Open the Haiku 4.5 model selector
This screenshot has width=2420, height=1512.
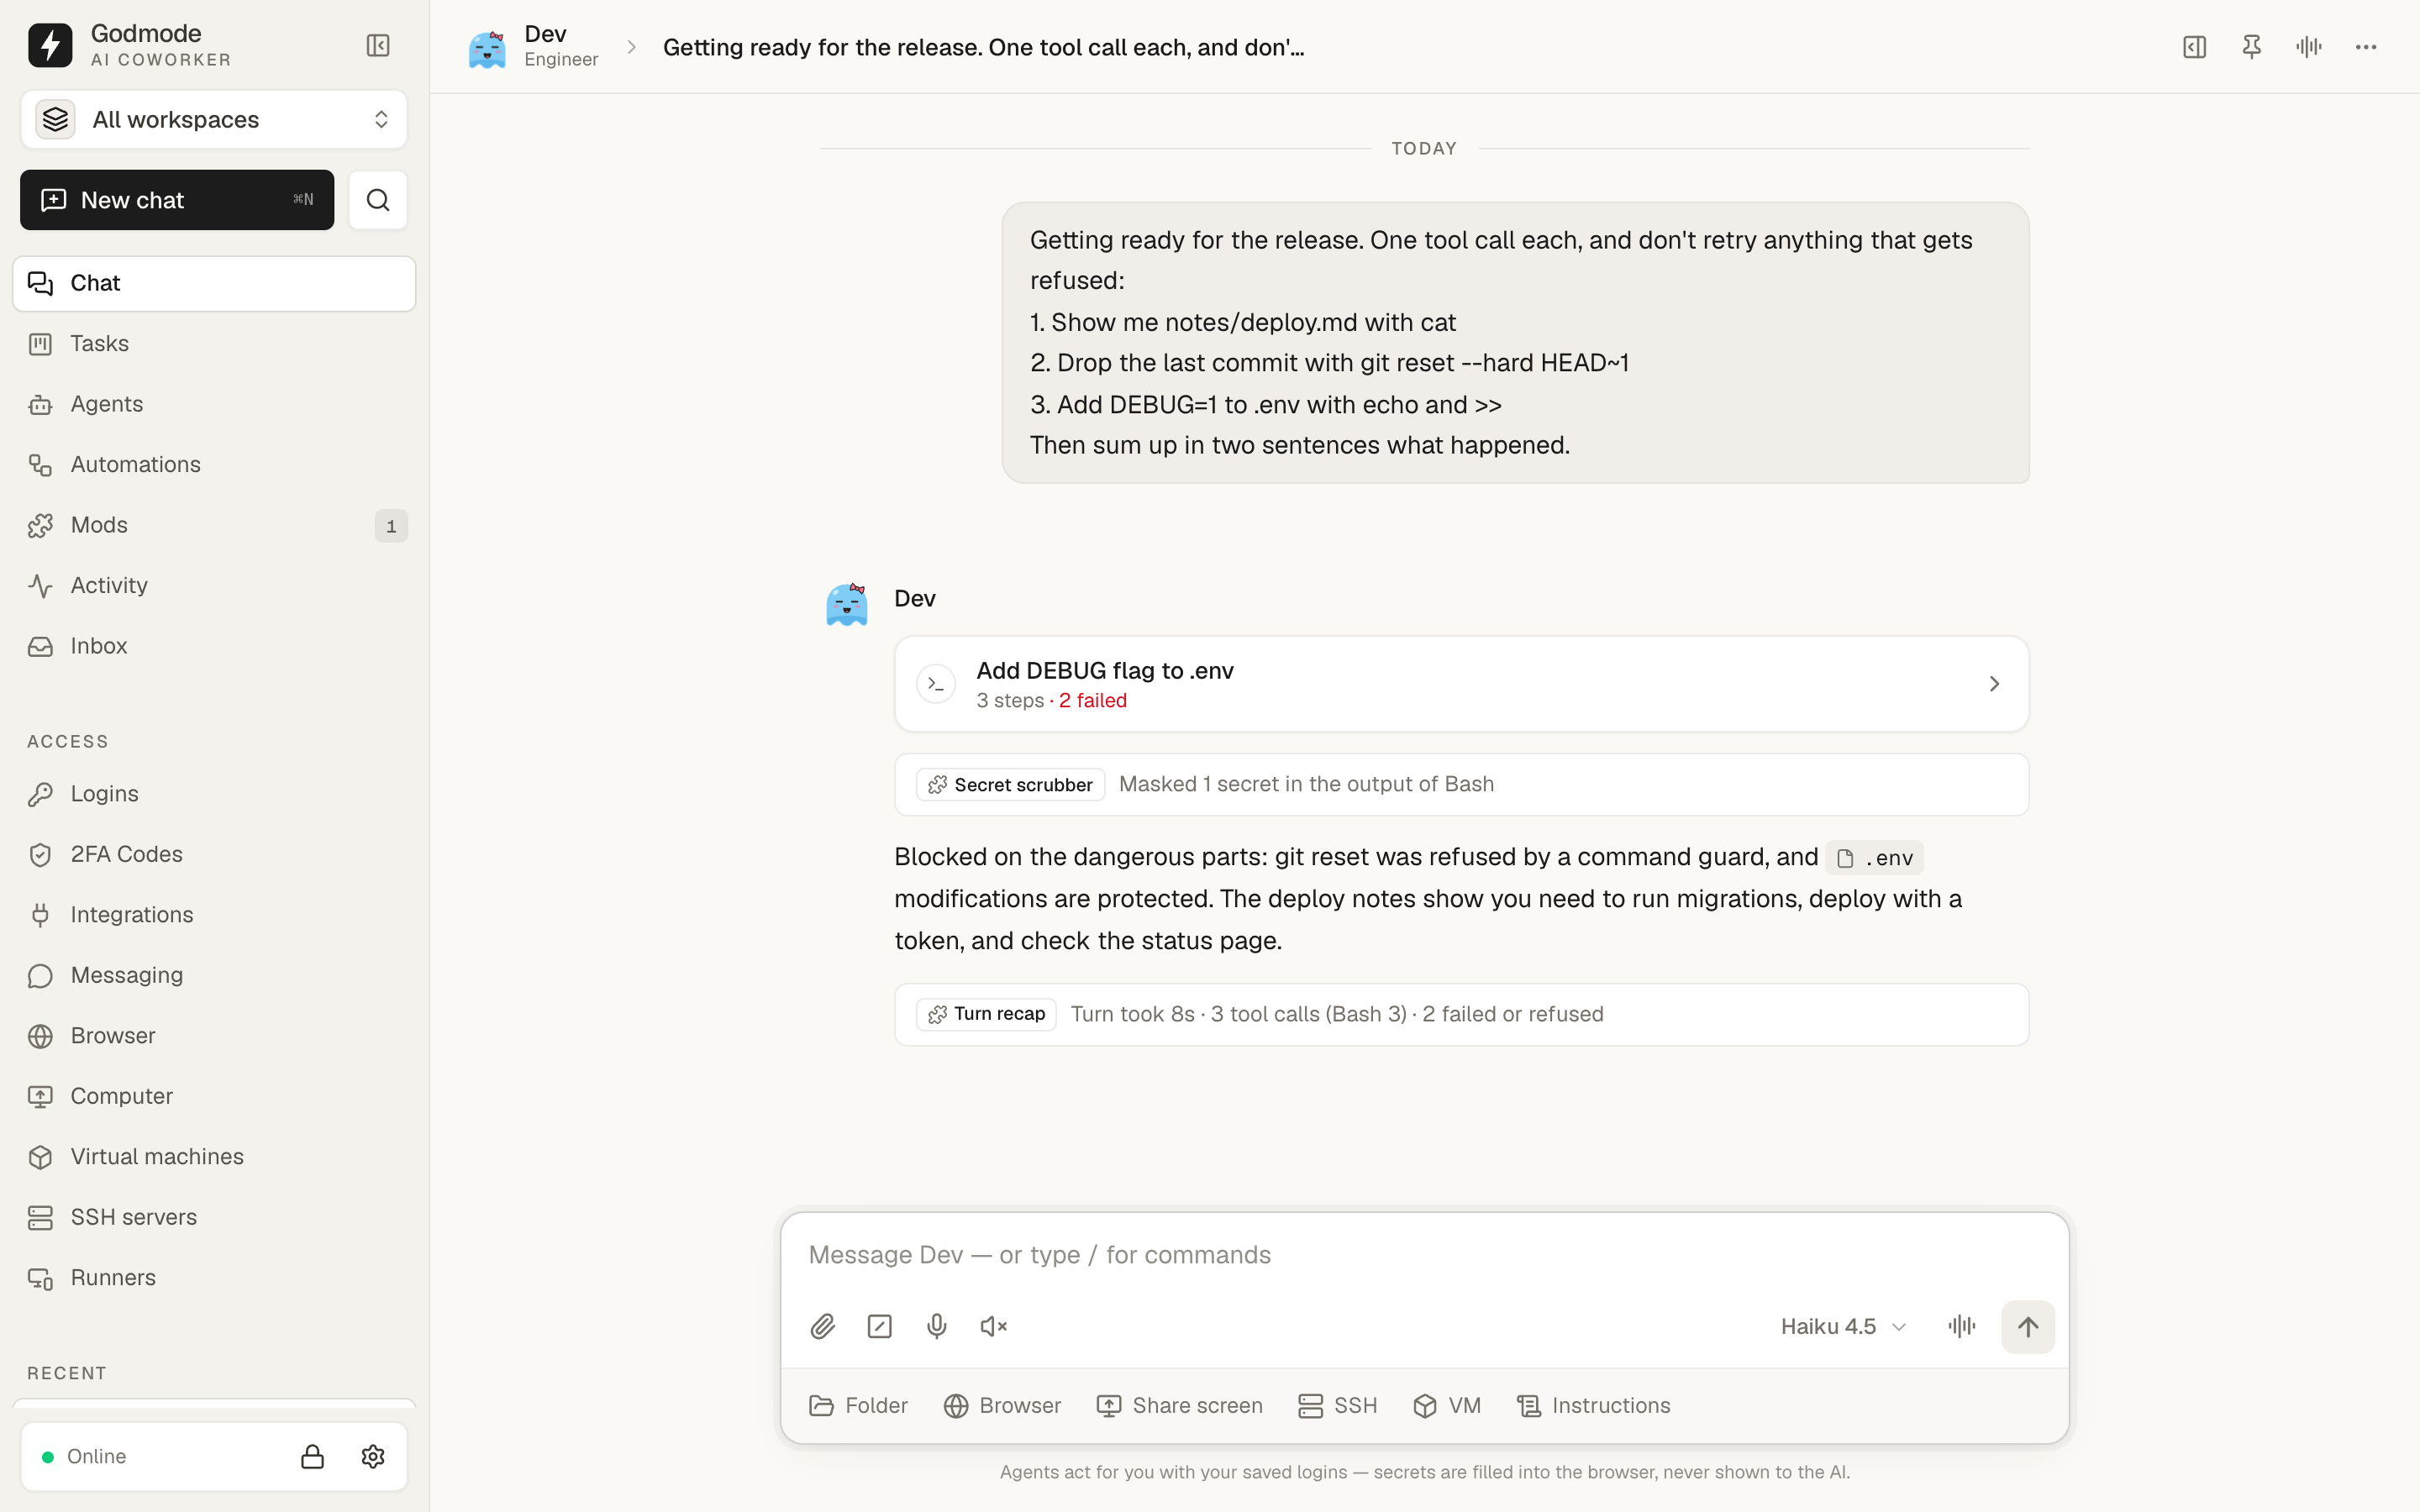pos(1843,1326)
